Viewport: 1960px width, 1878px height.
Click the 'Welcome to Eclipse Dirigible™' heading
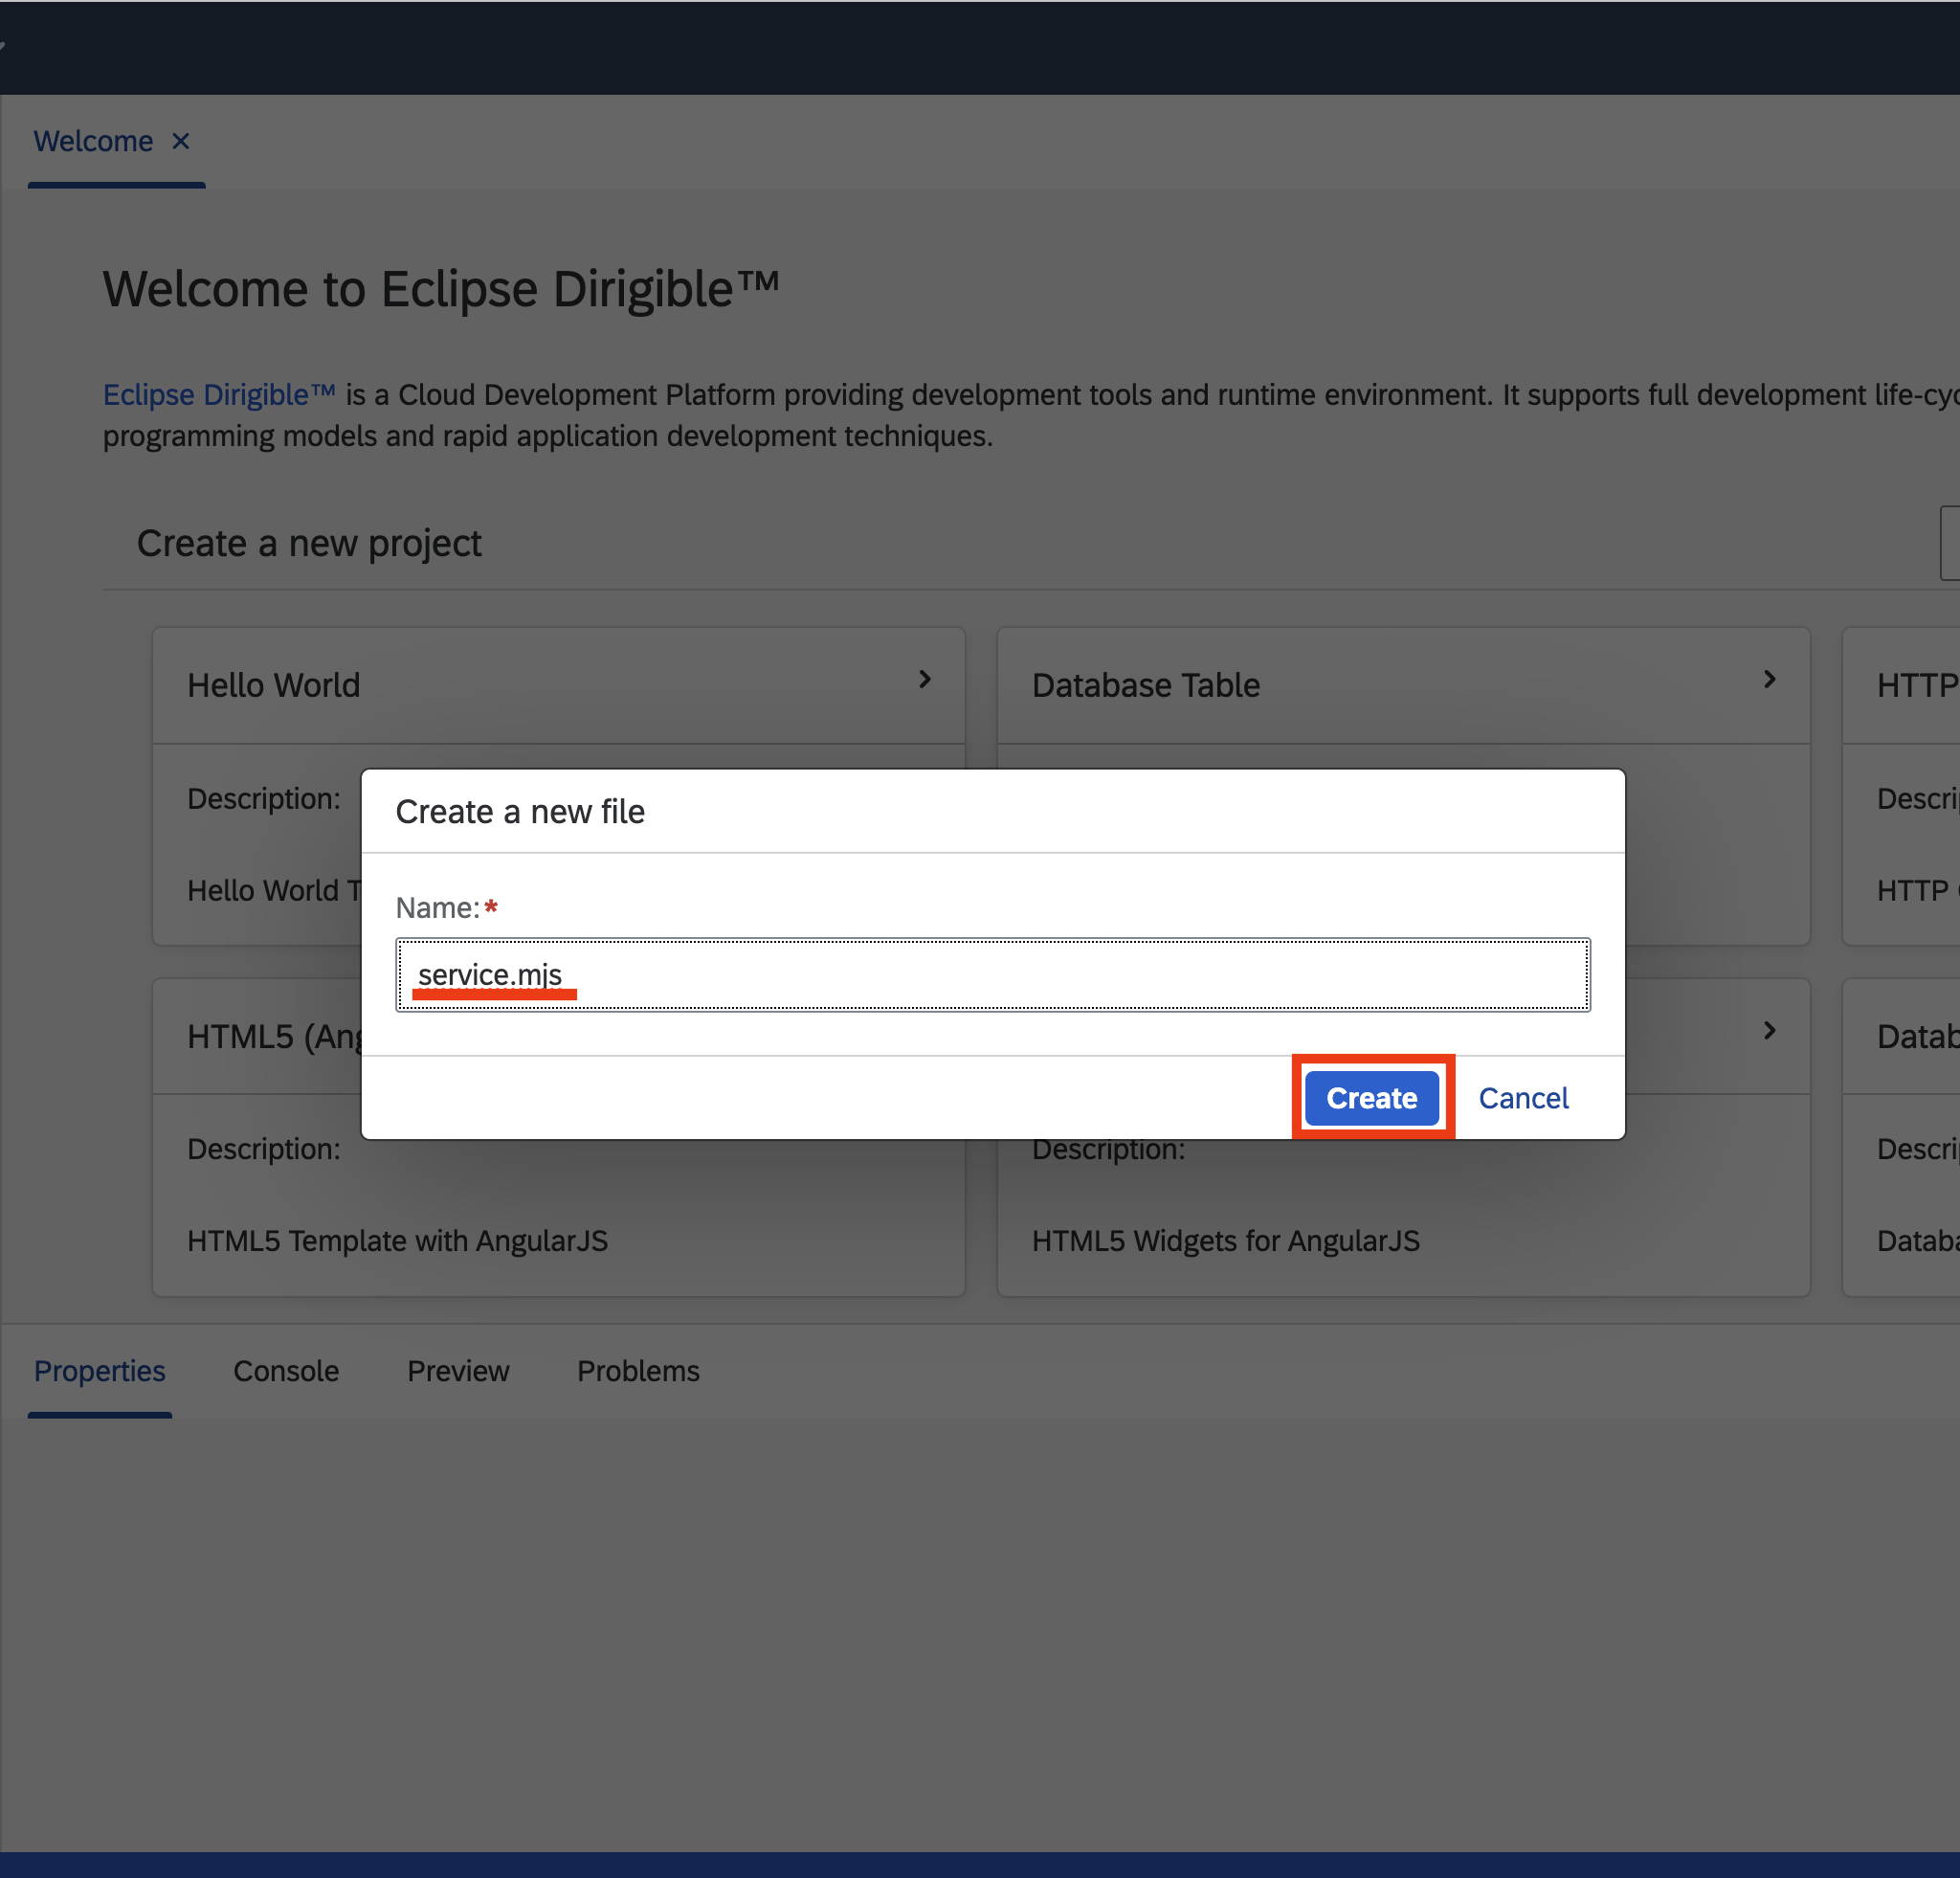(x=441, y=289)
